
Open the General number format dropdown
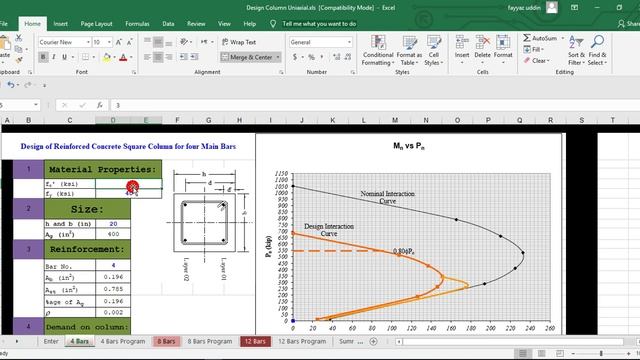[x=349, y=42]
